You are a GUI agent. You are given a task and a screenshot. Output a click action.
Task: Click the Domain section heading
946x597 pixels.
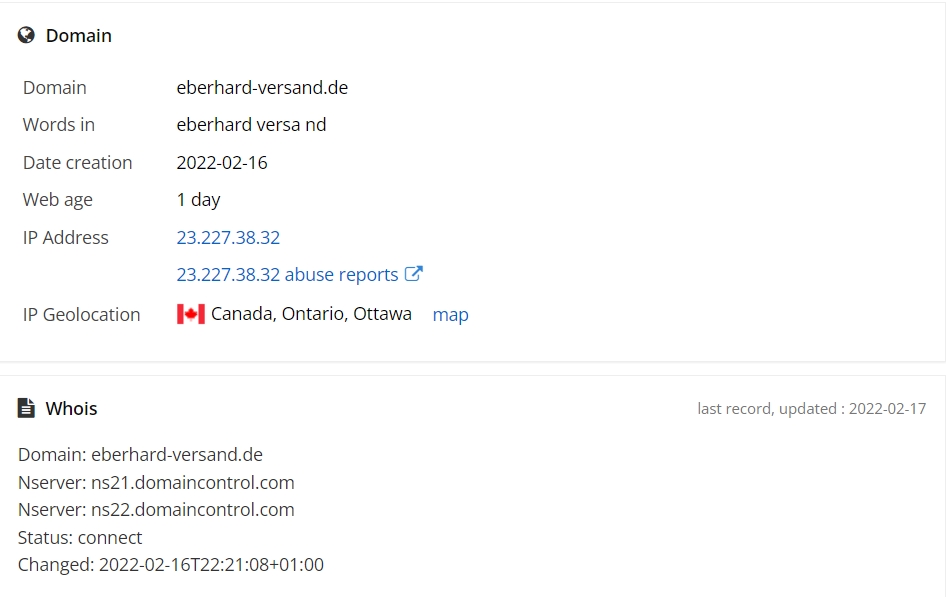(x=78, y=36)
